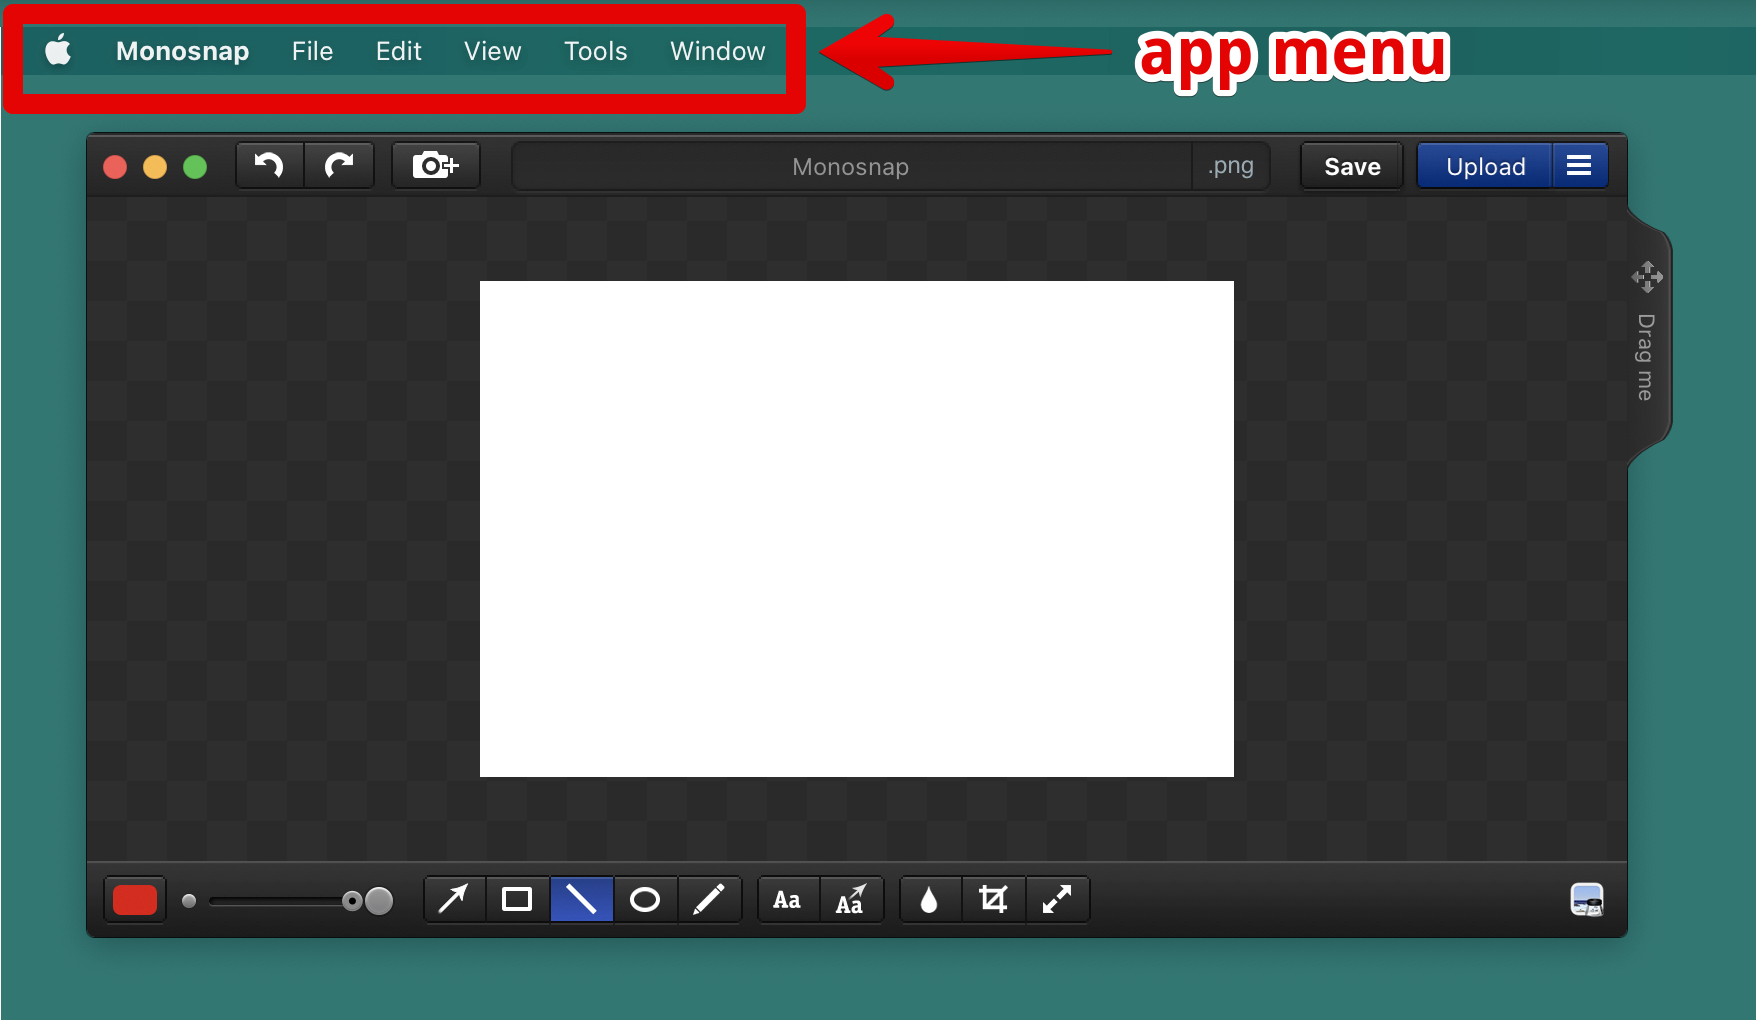Select the Ellipse shape tool
The height and width of the screenshot is (1020, 1756).
(x=645, y=900)
